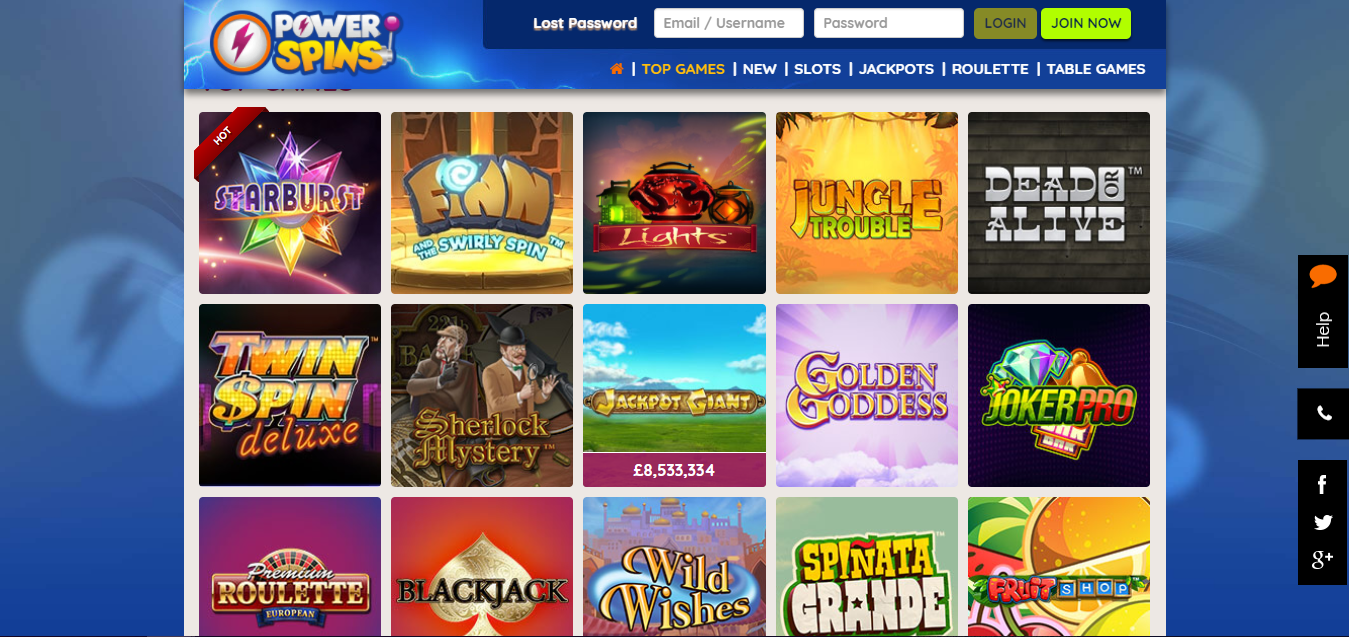Click the Login button
Image resolution: width=1349 pixels, height=637 pixels.
[x=1005, y=23]
